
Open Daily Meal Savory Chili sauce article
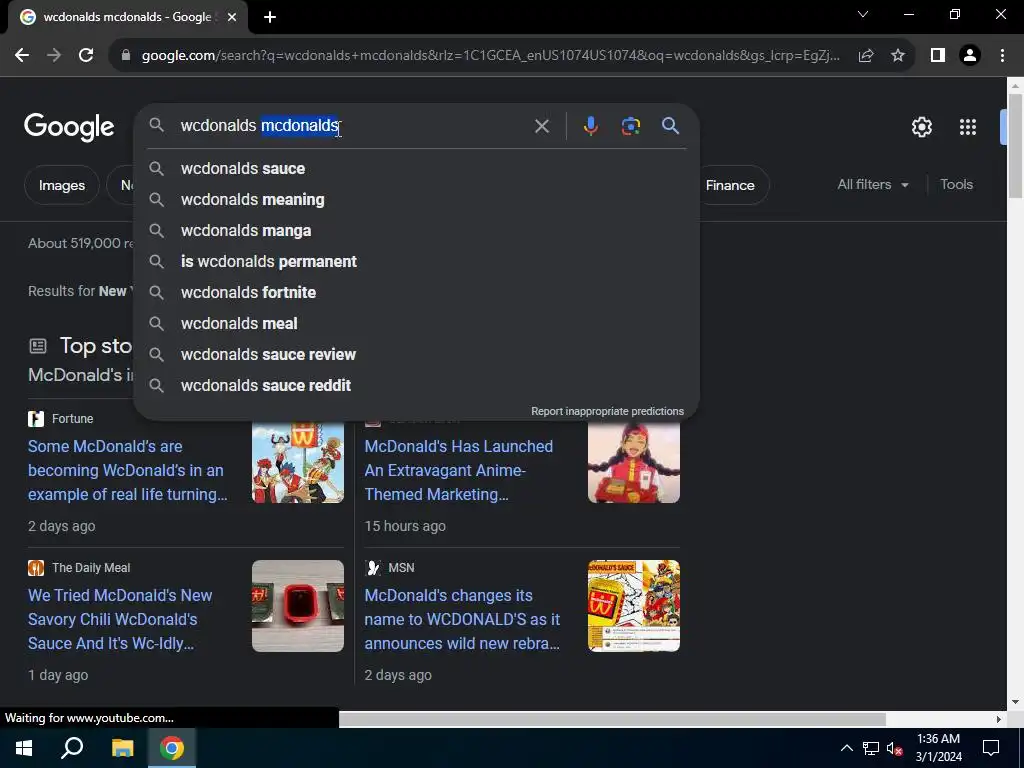[x=120, y=619]
